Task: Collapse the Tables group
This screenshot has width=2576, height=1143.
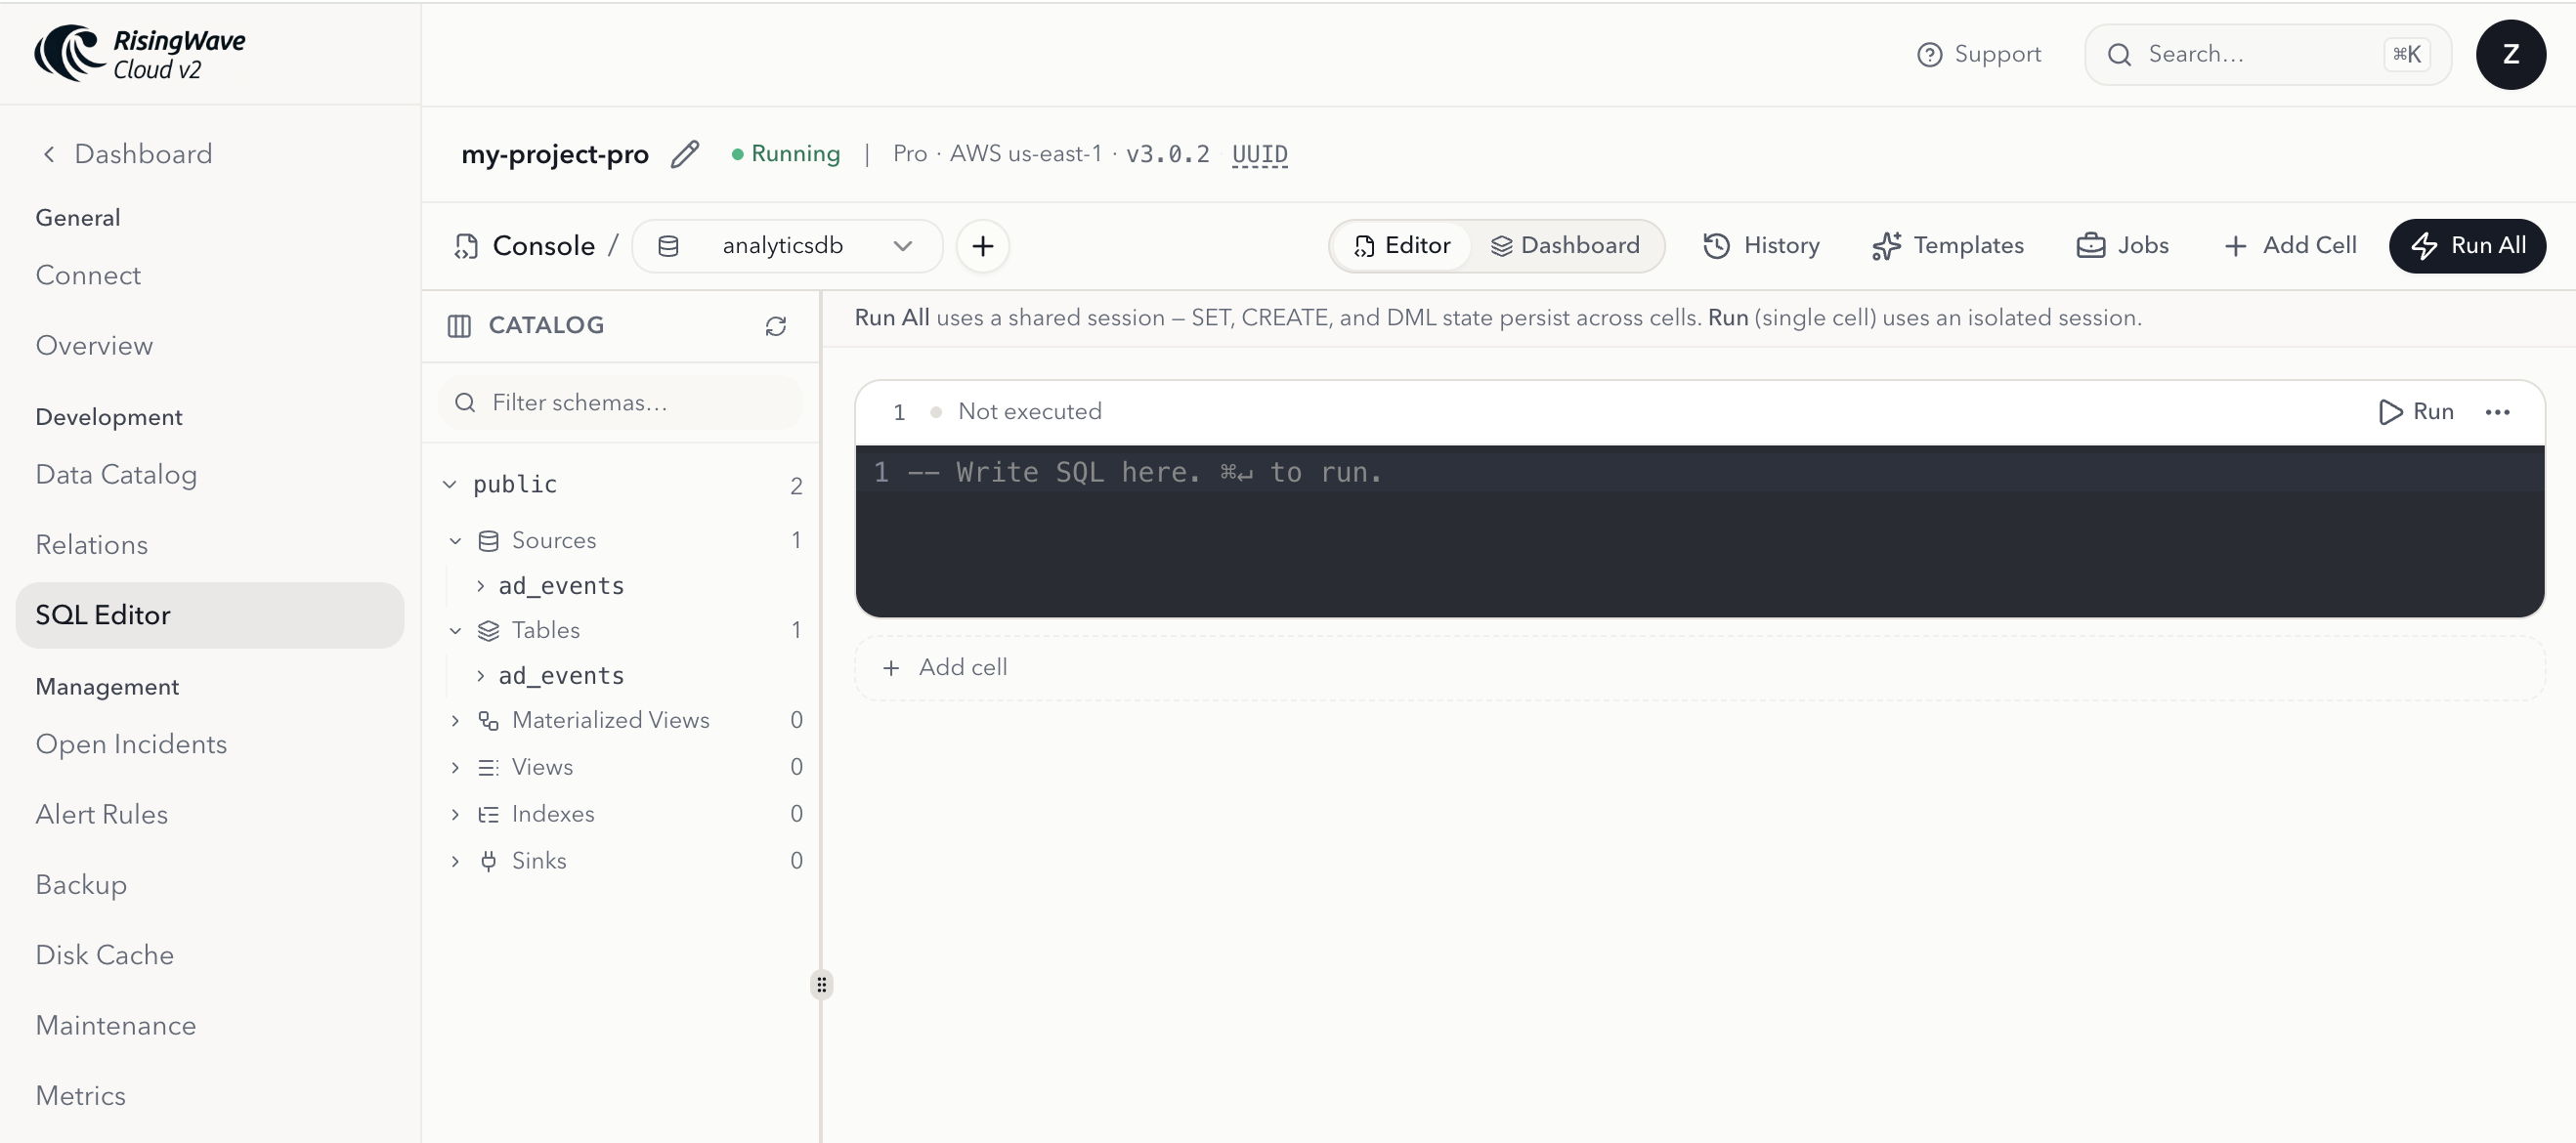Action: [455, 631]
